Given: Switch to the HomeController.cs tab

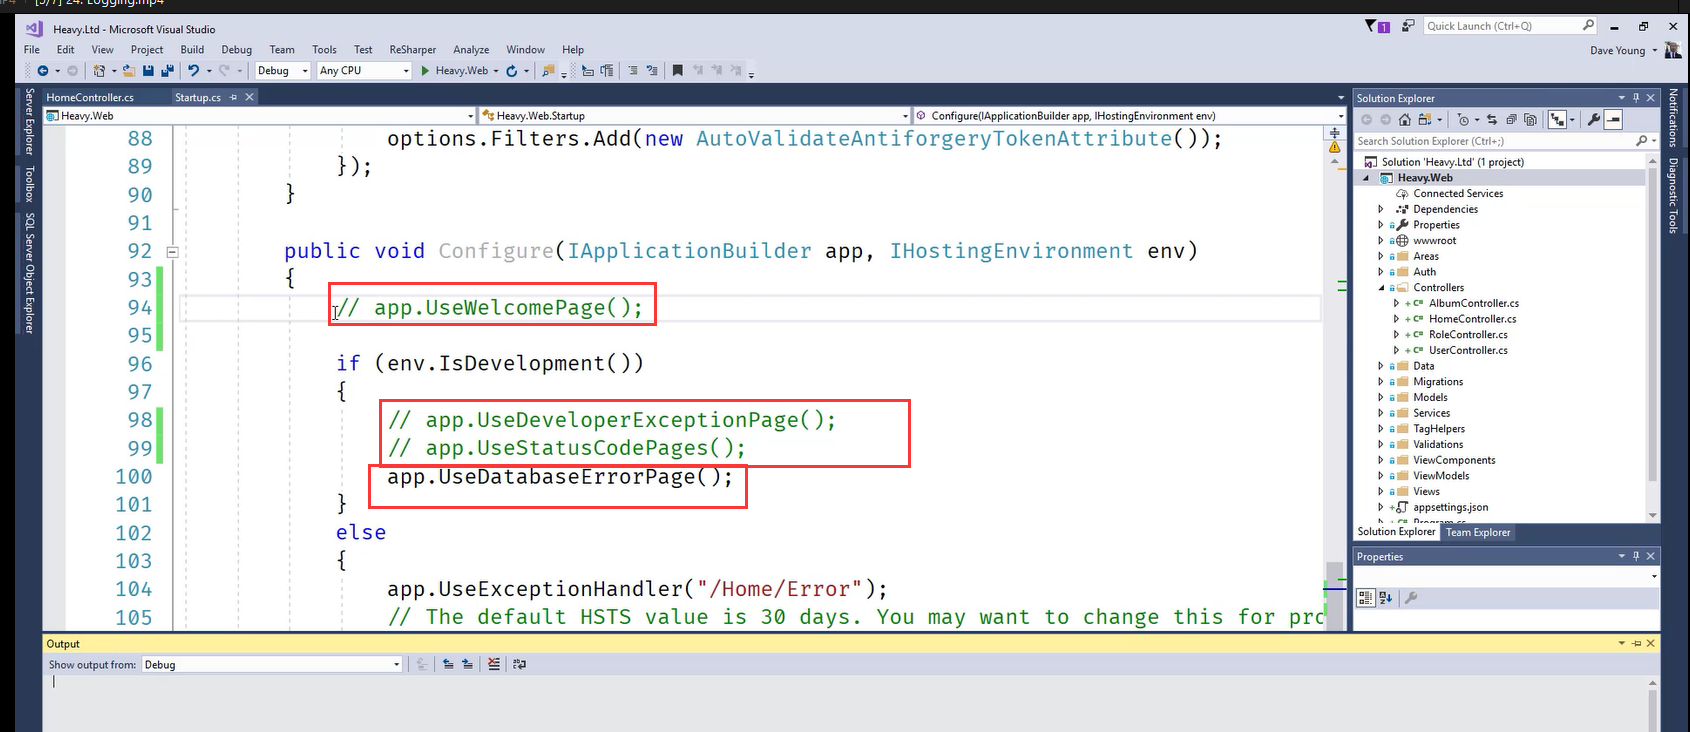Looking at the screenshot, I should coord(90,97).
